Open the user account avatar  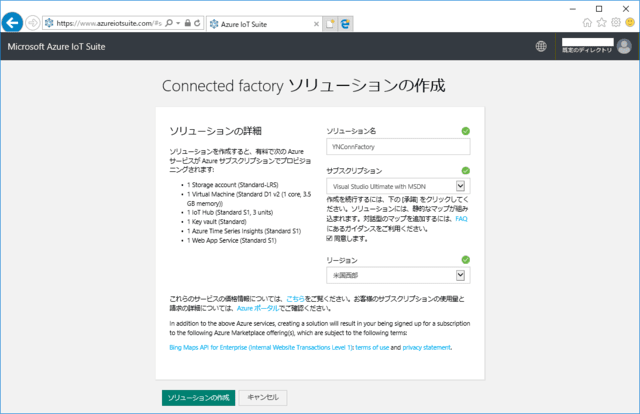624,46
